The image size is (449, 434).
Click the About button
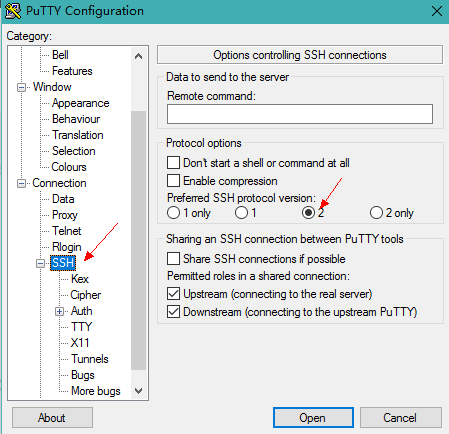[52, 417]
